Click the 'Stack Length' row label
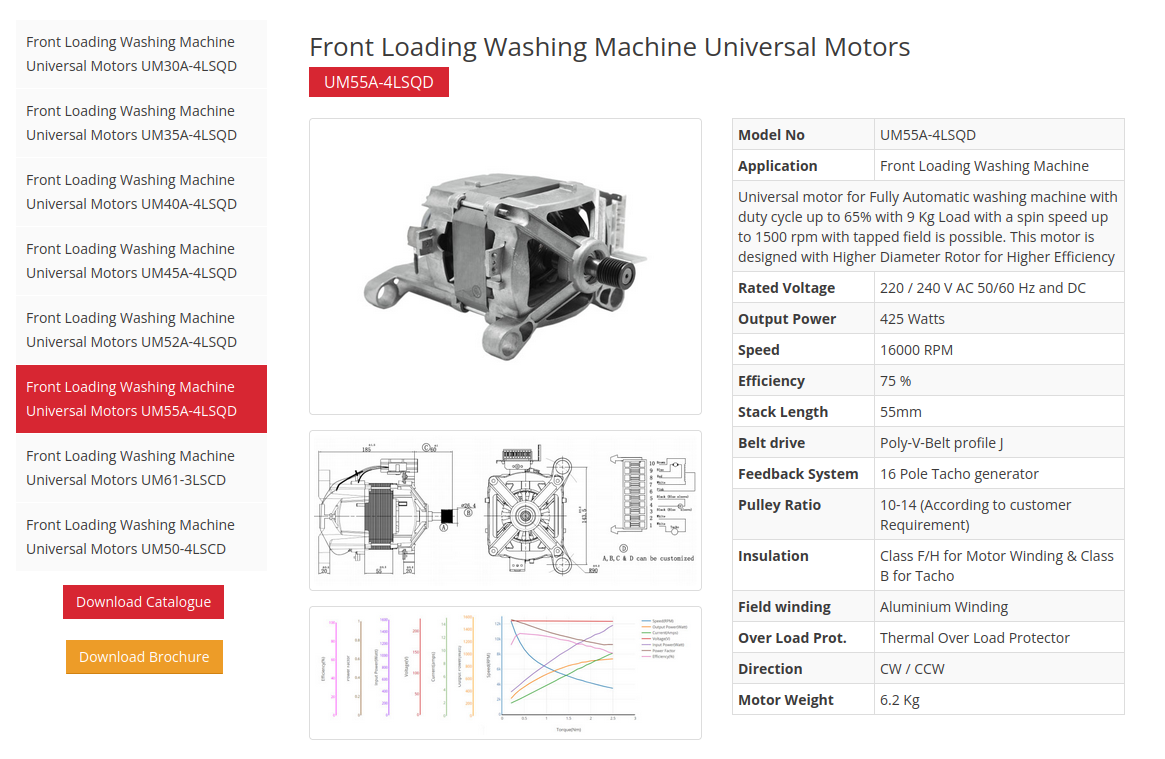 (x=782, y=412)
